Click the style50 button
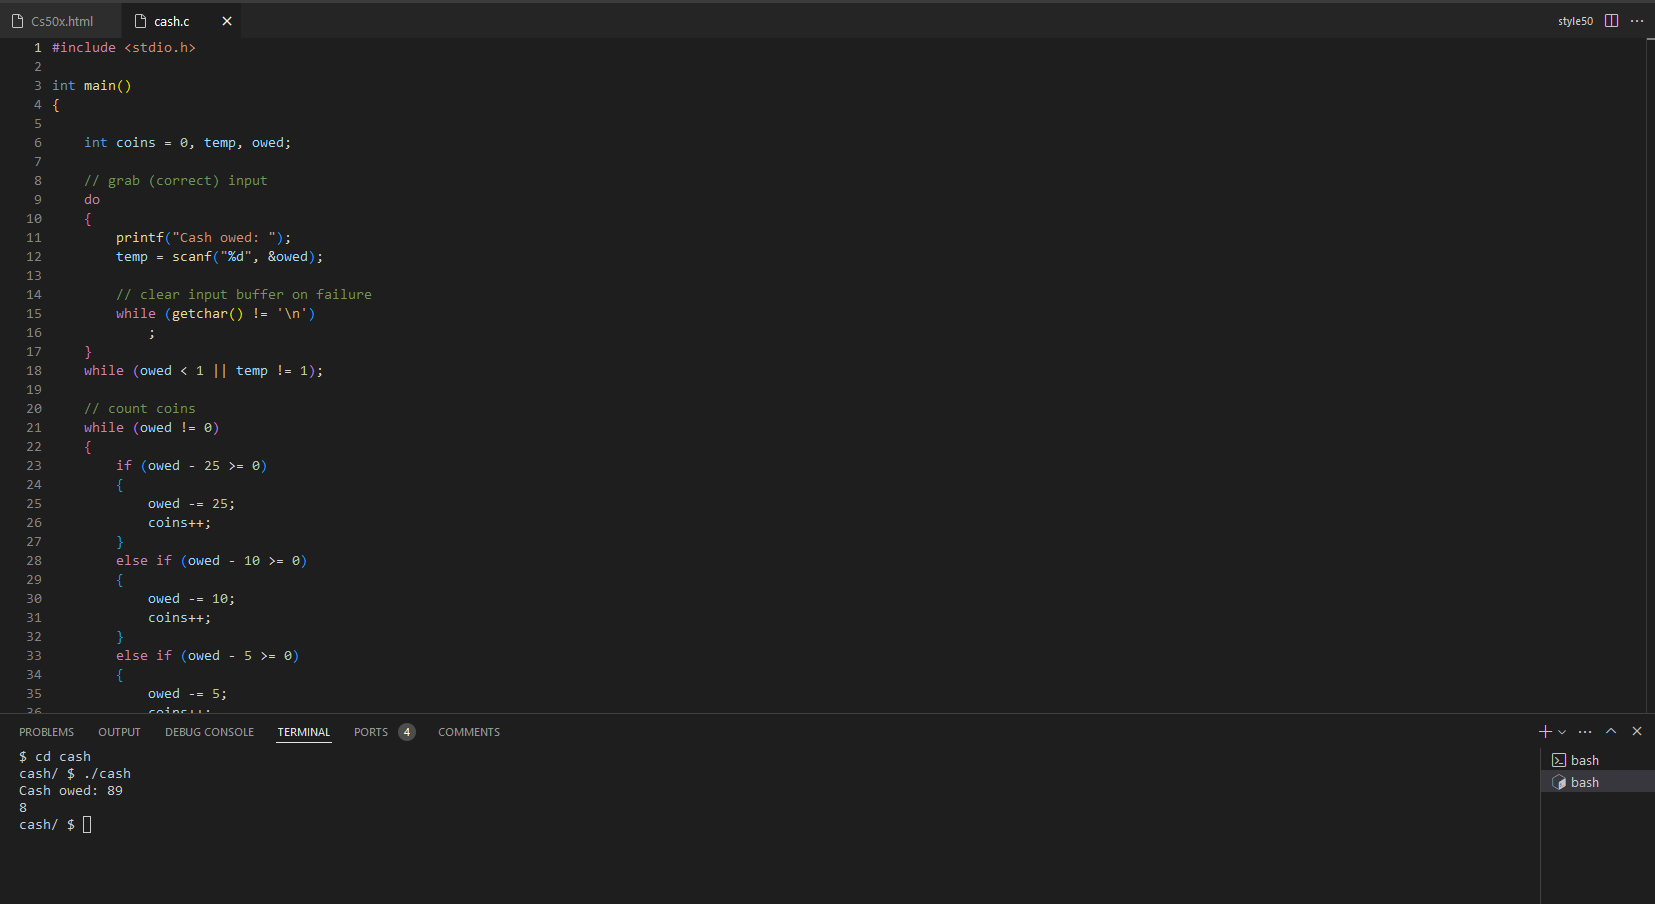Screen dimensions: 1655x904 [1575, 21]
